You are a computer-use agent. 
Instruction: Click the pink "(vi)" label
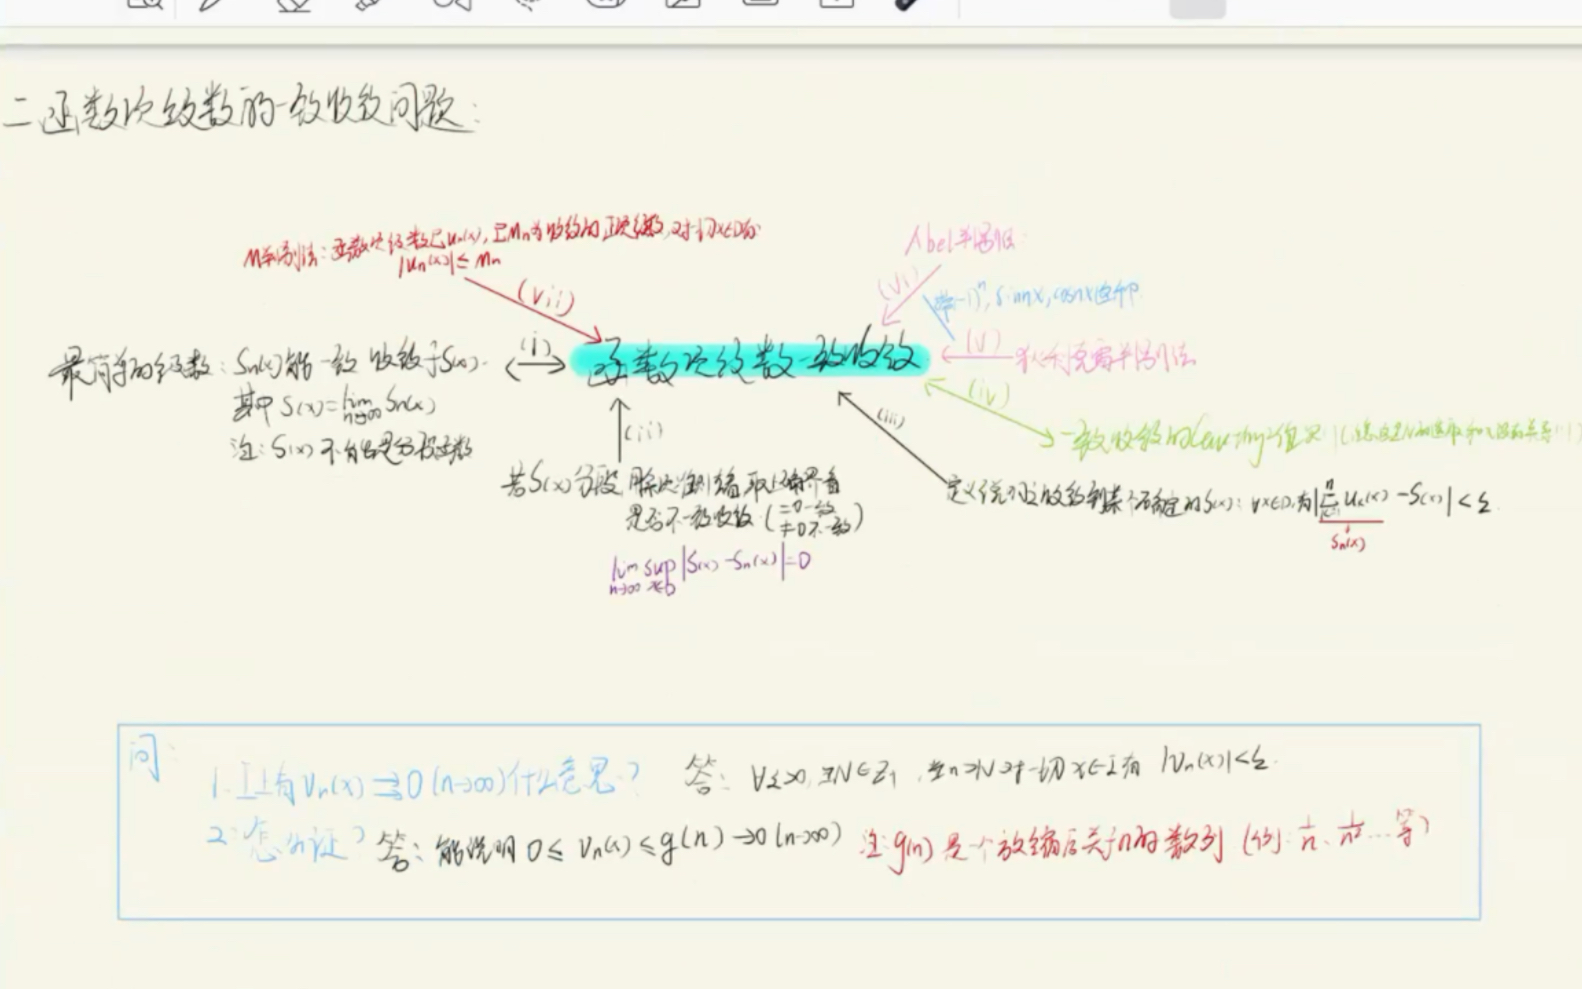(897, 285)
